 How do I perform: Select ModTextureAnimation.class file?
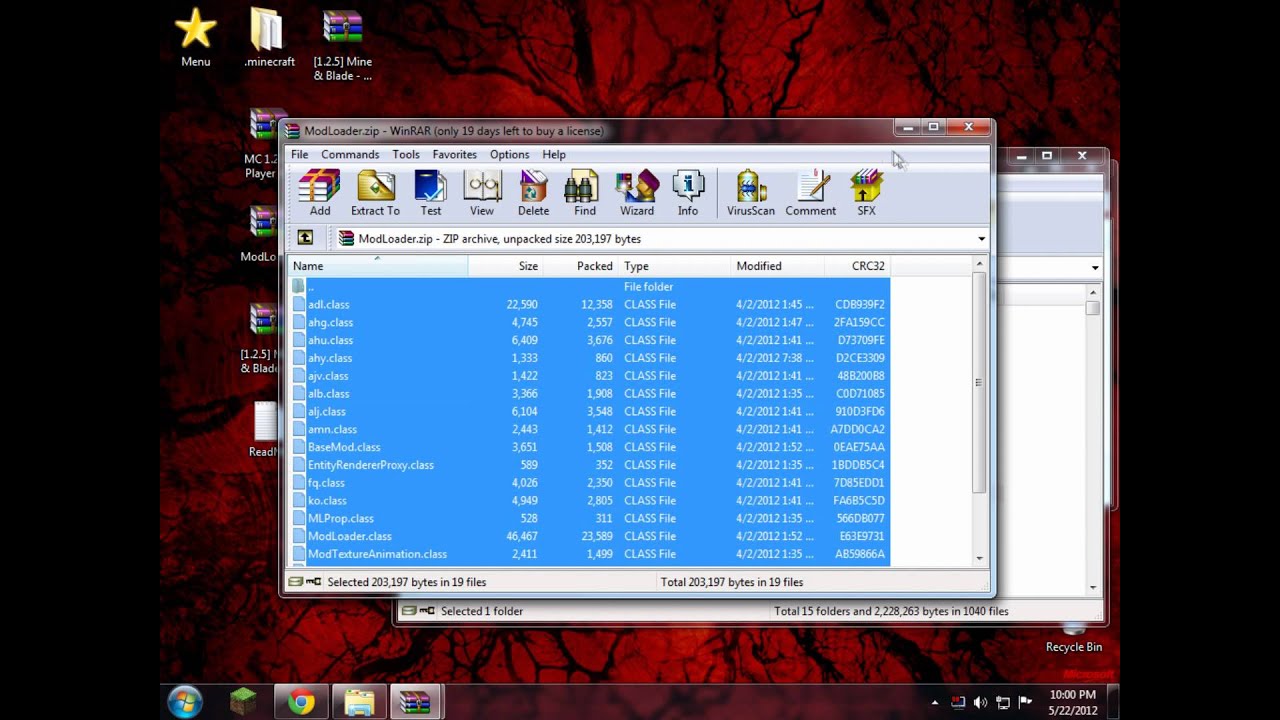(x=589, y=554)
